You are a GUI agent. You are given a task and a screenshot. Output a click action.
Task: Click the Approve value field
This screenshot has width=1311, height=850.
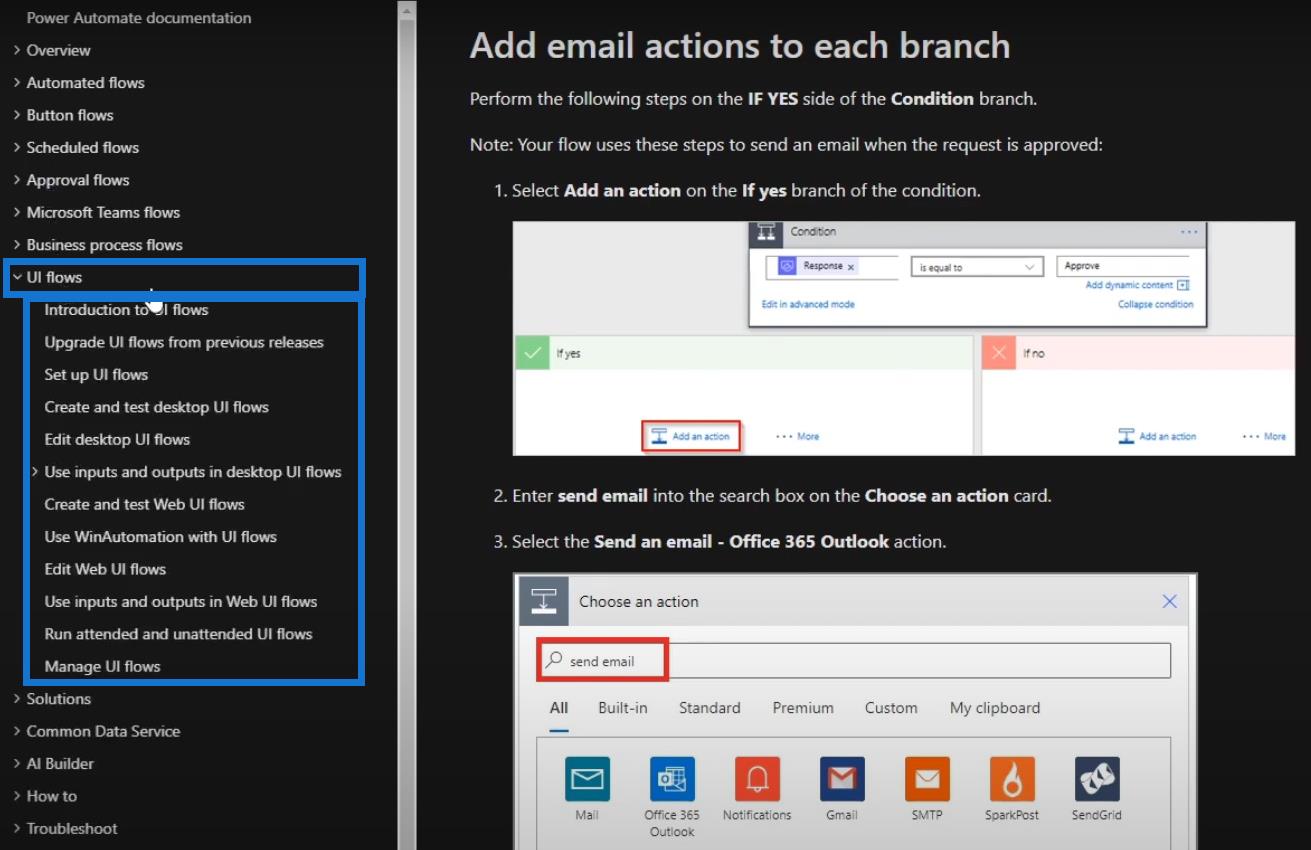[x=1123, y=266]
